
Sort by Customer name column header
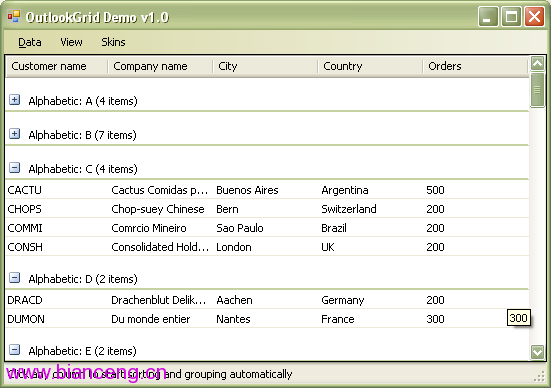[x=57, y=66]
